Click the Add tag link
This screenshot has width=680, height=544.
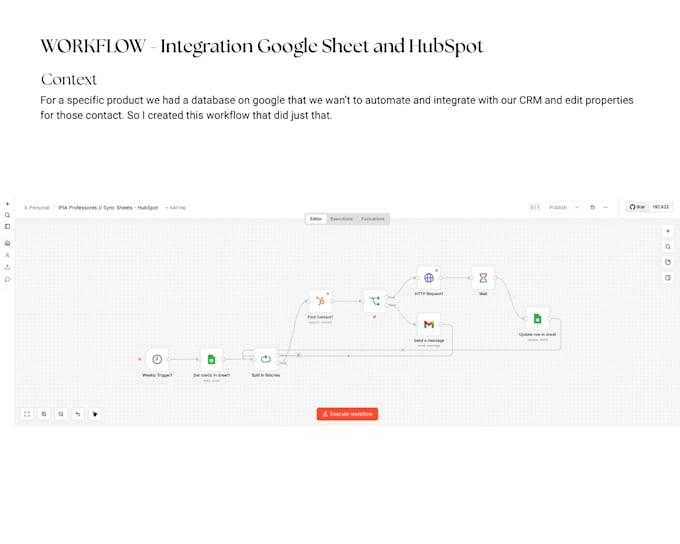point(176,208)
